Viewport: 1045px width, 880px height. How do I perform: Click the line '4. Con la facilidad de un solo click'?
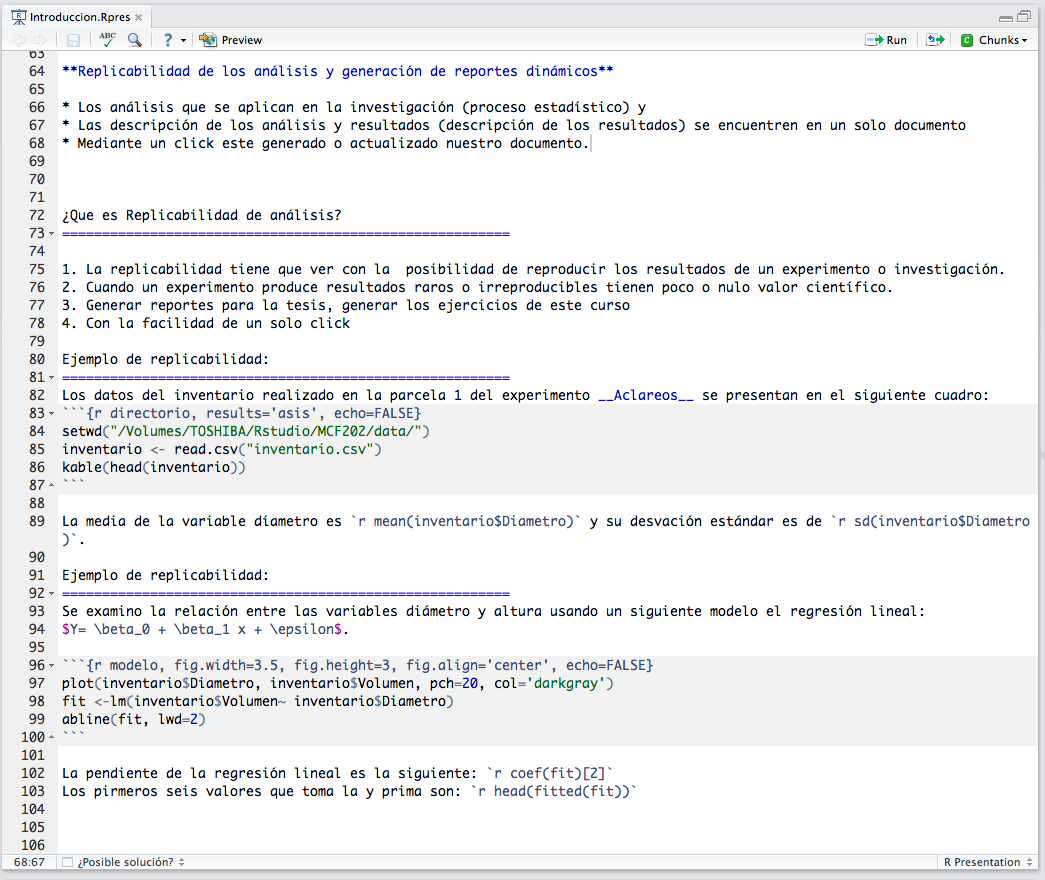206,323
